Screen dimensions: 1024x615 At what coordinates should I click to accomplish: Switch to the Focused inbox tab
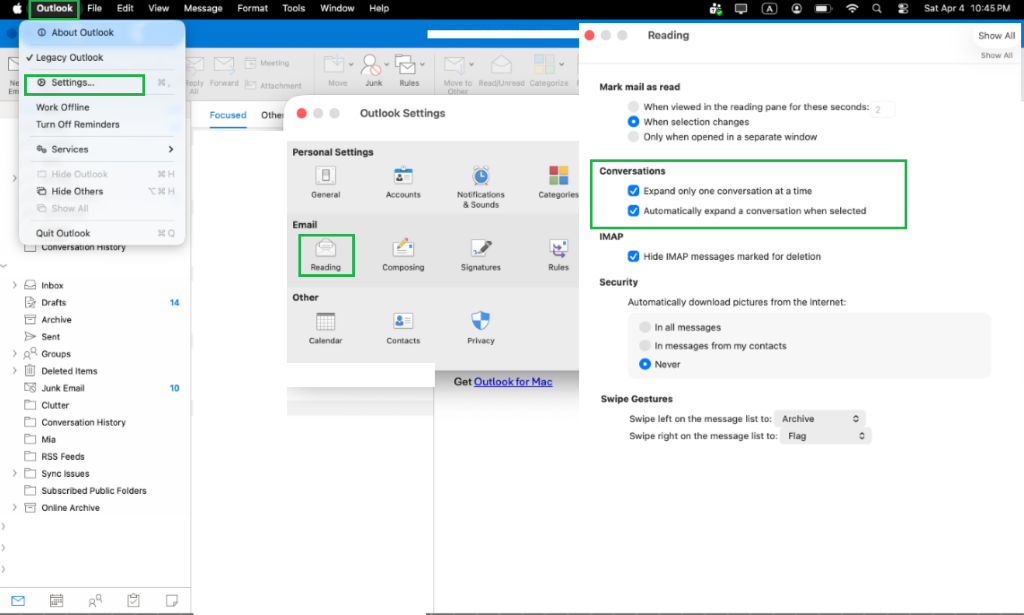228,115
